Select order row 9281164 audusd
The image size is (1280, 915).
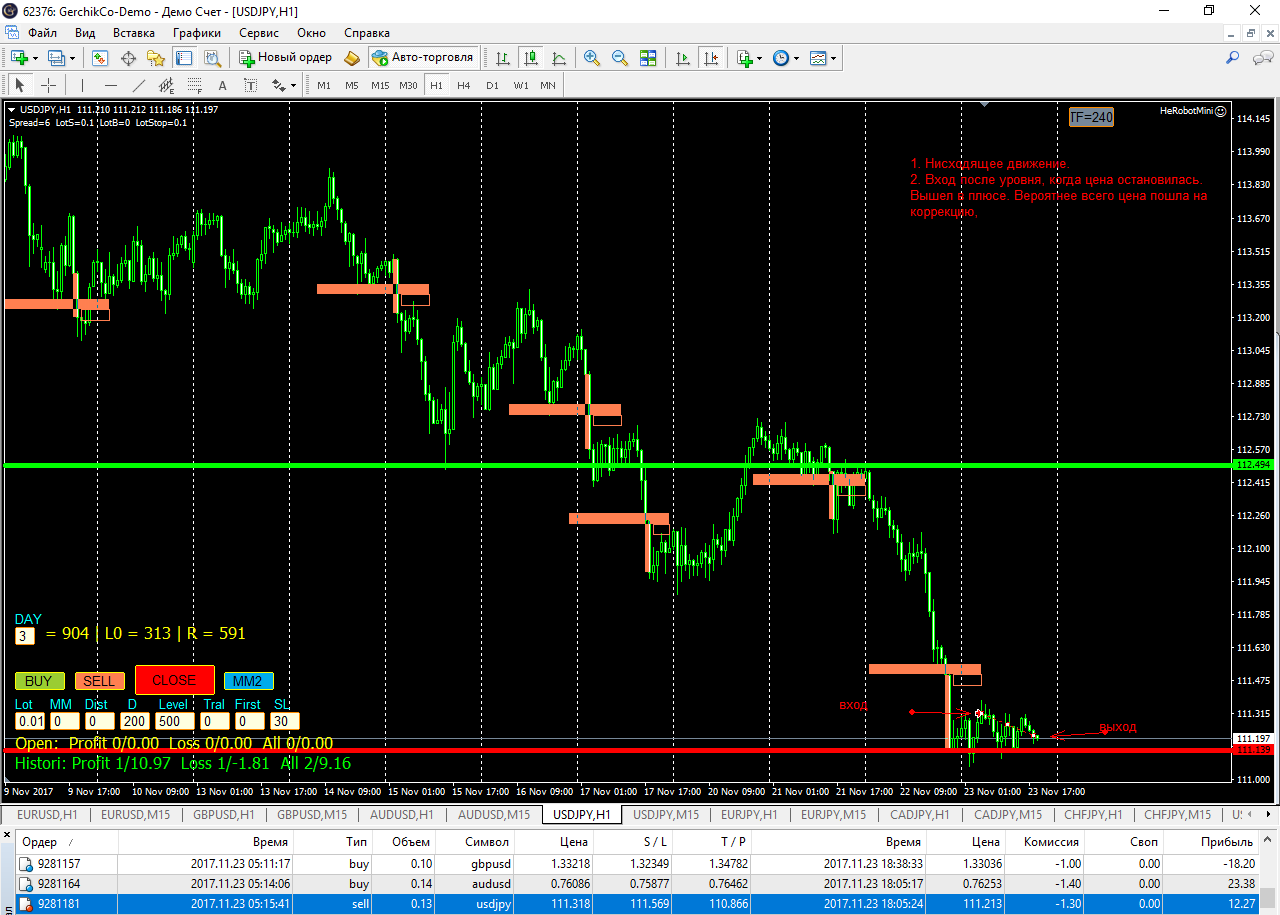(x=637, y=884)
